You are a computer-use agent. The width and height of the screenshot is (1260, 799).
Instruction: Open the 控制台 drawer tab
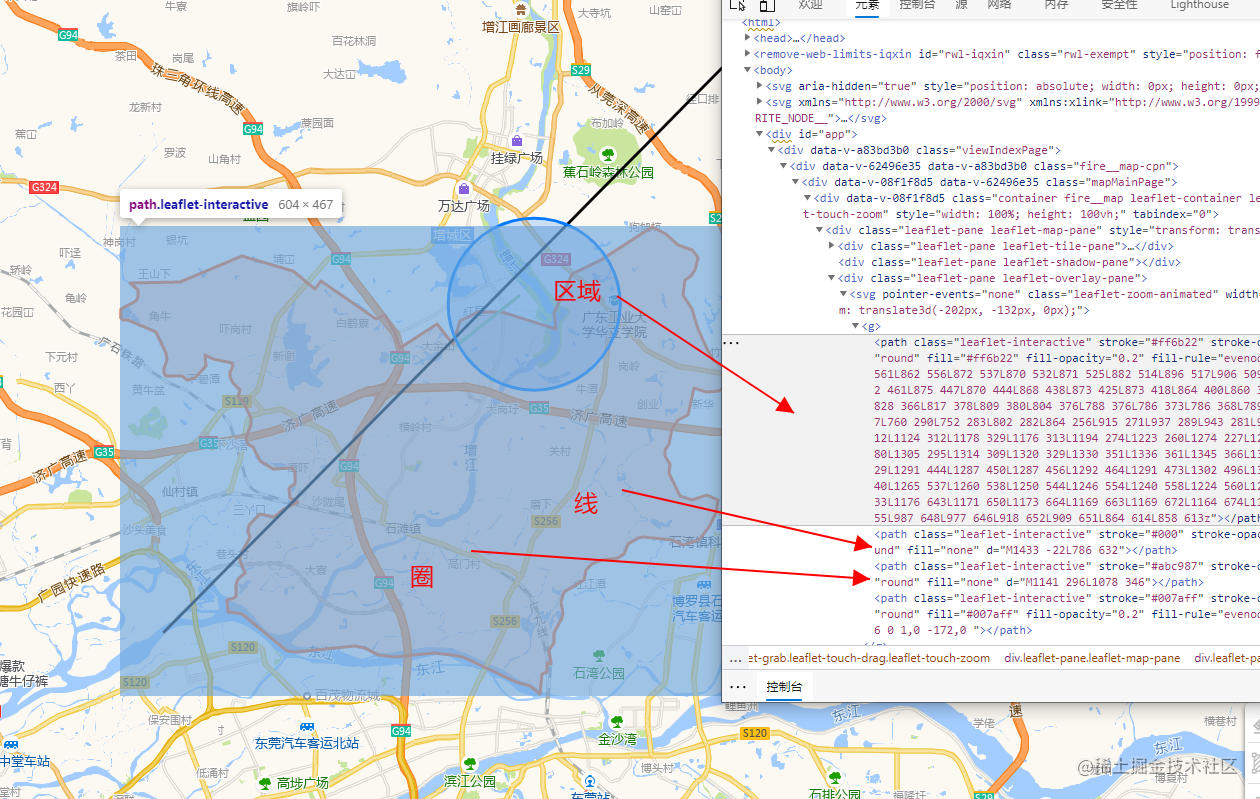pyautogui.click(x=784, y=686)
